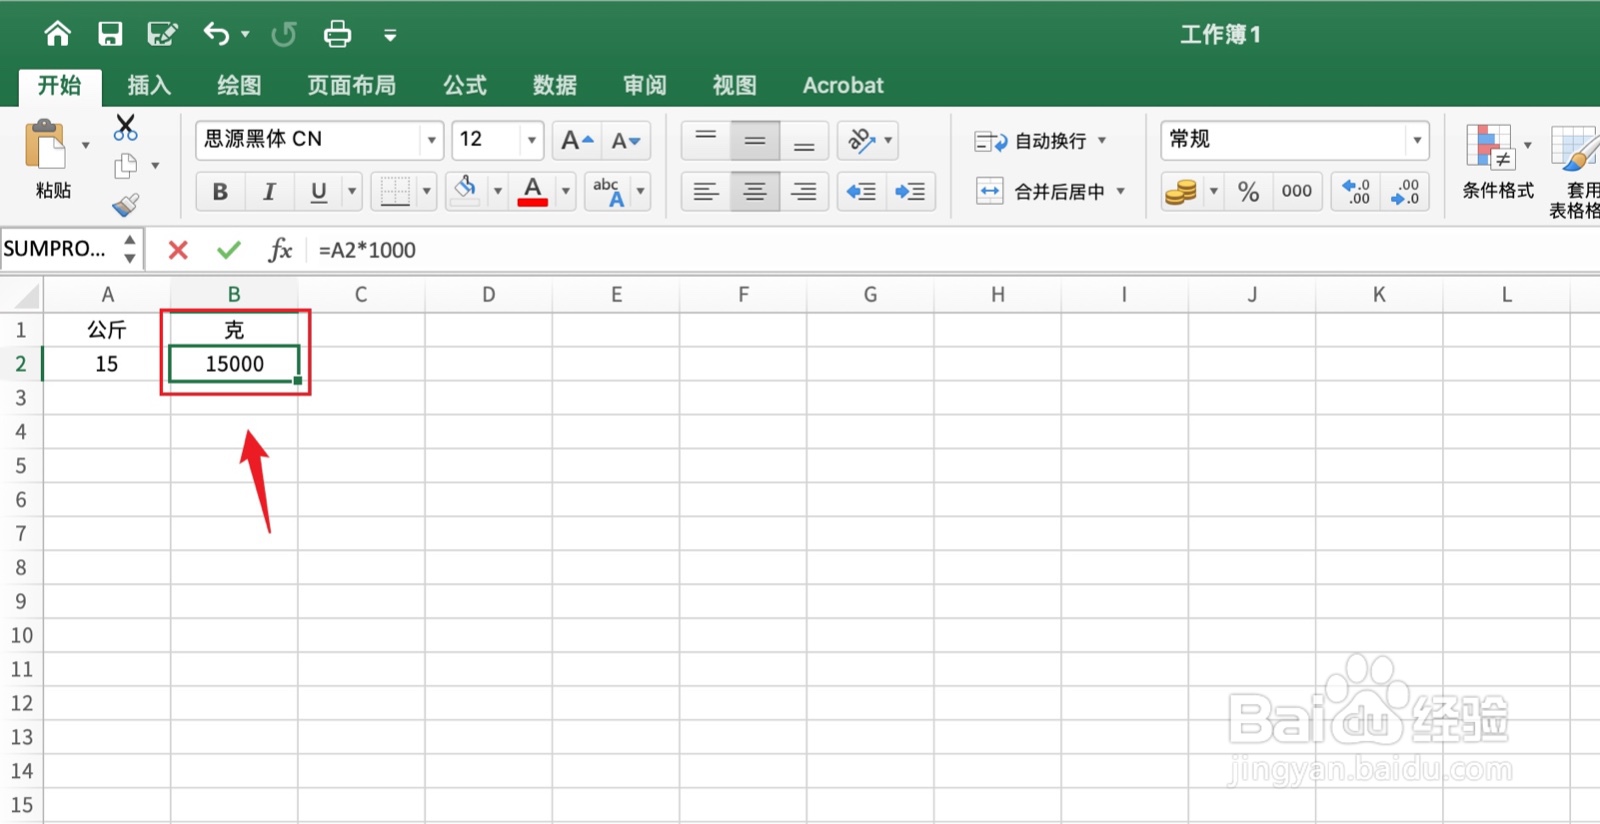
Task: Open font name dropdown 思源黑体 CN
Action: point(432,140)
